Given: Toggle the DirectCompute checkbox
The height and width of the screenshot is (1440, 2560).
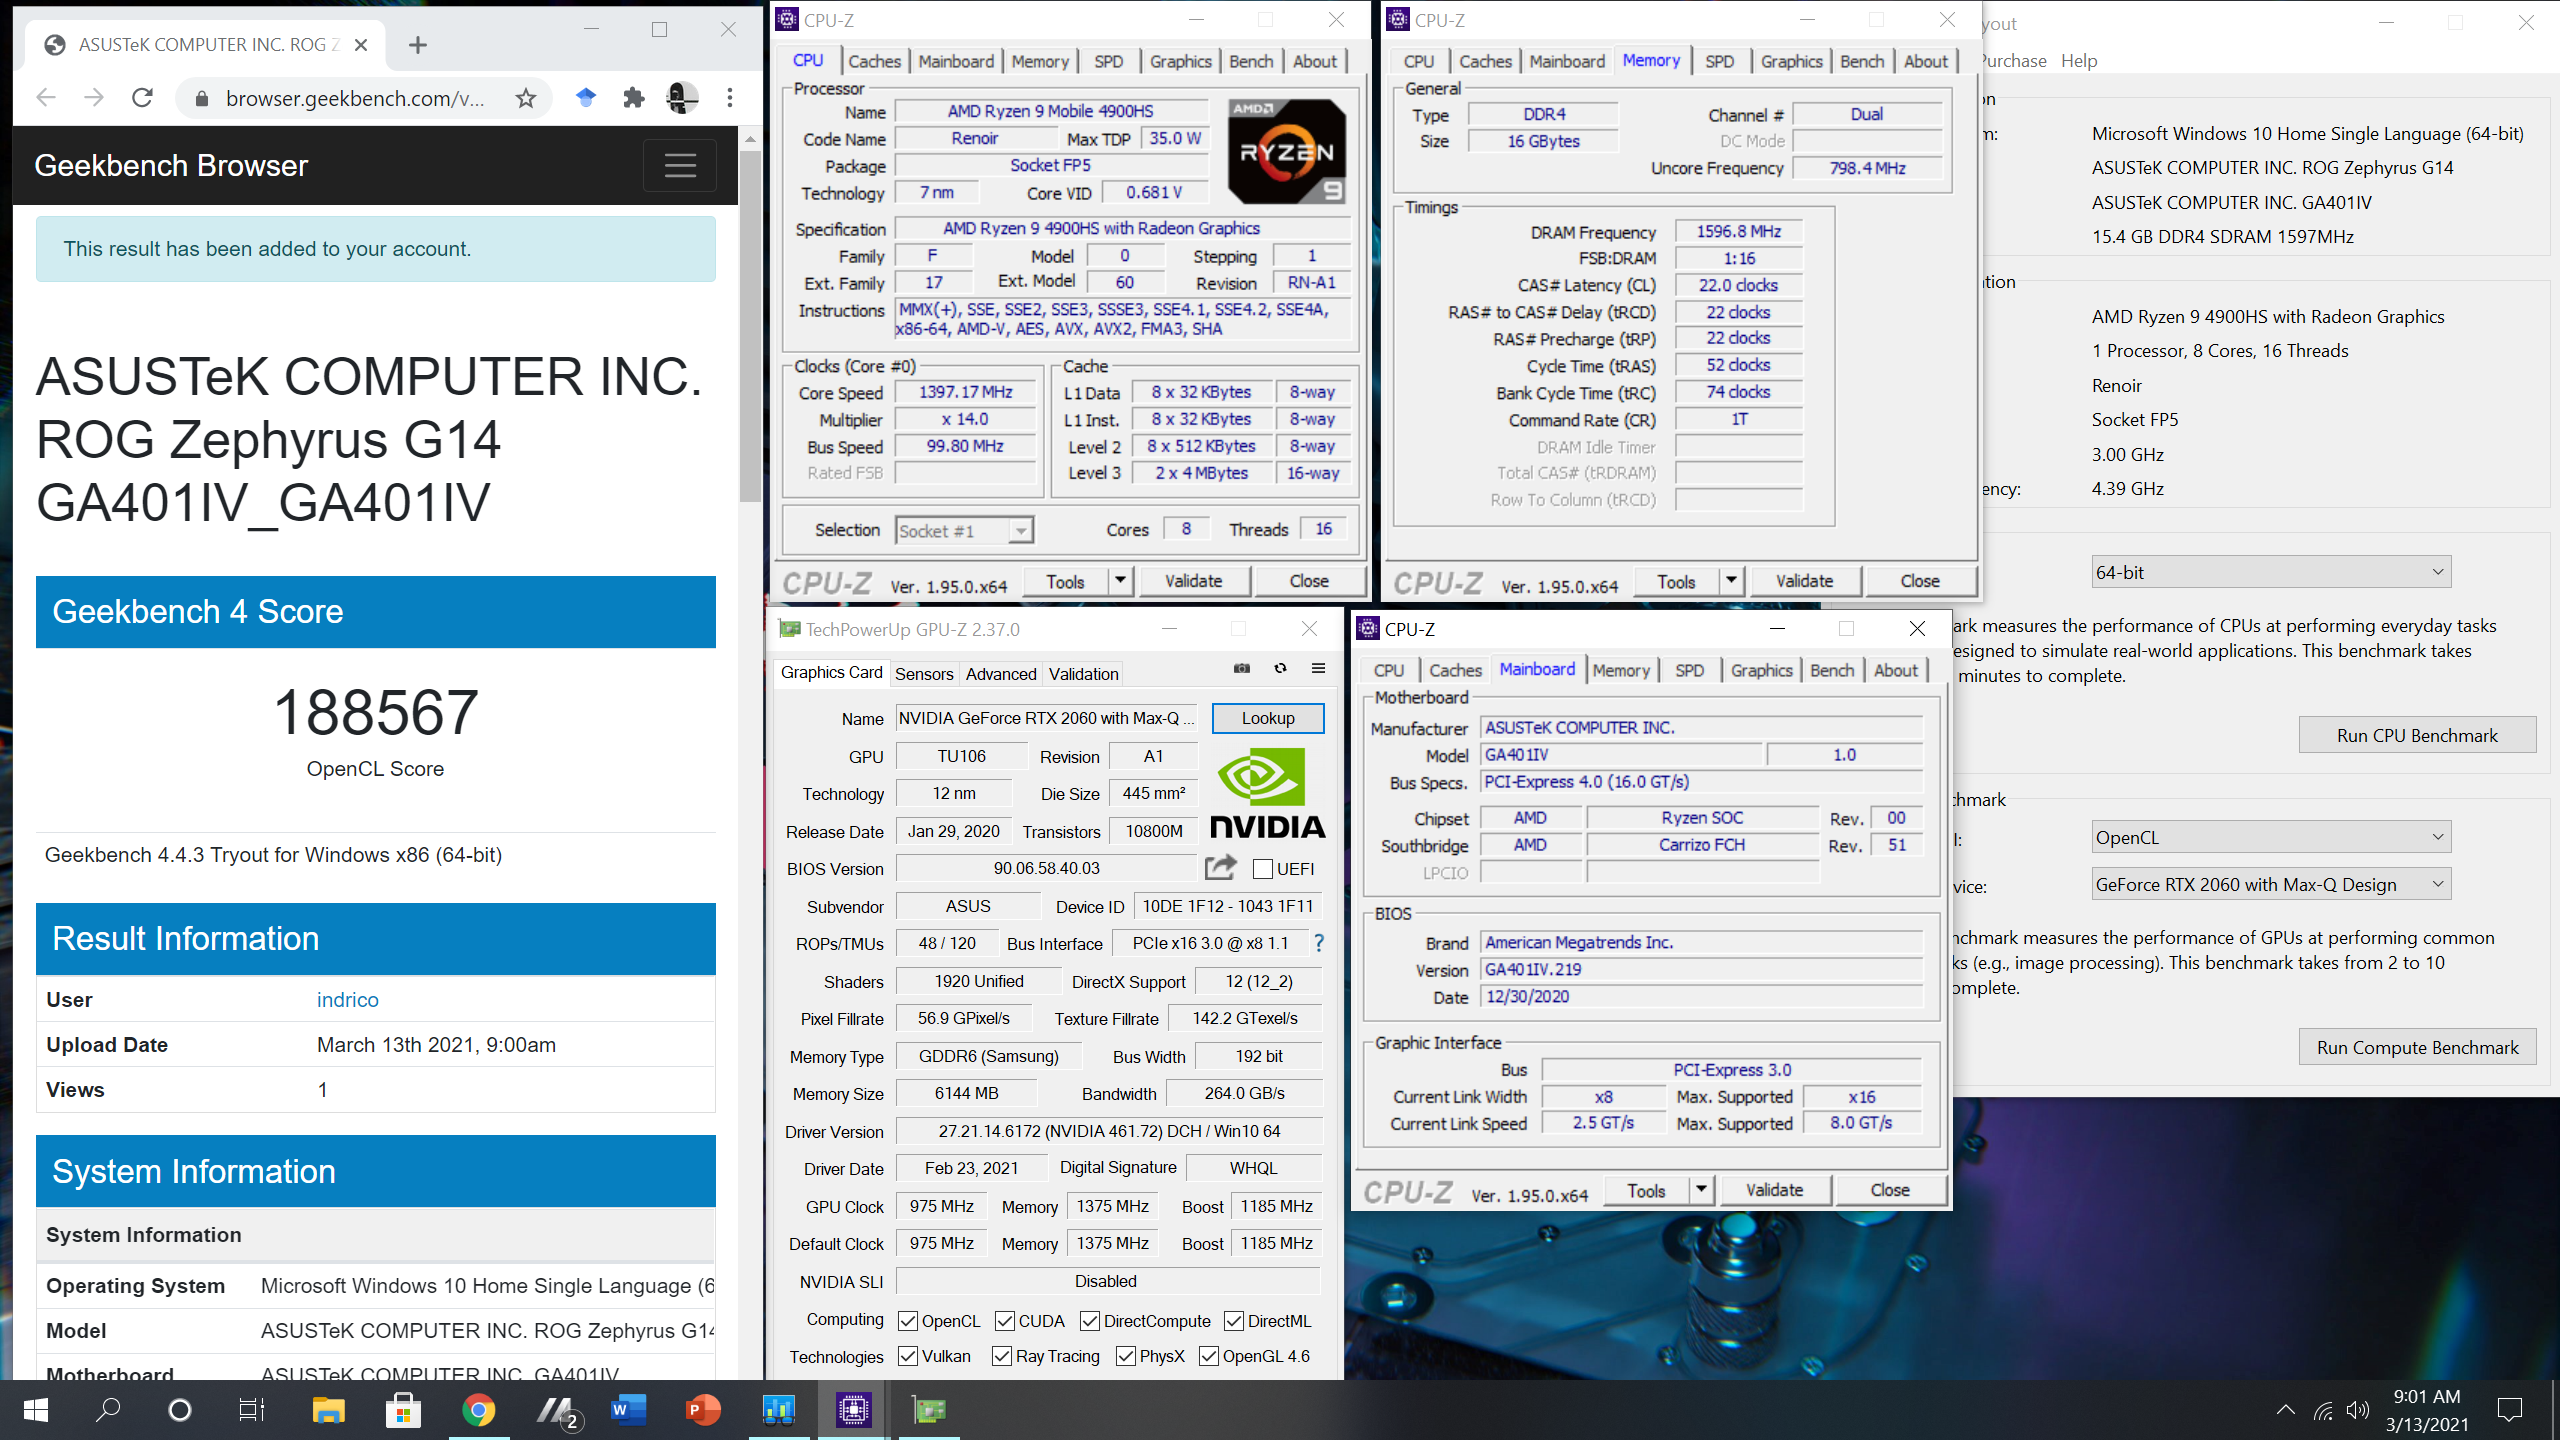Looking at the screenshot, I should click(1090, 1321).
